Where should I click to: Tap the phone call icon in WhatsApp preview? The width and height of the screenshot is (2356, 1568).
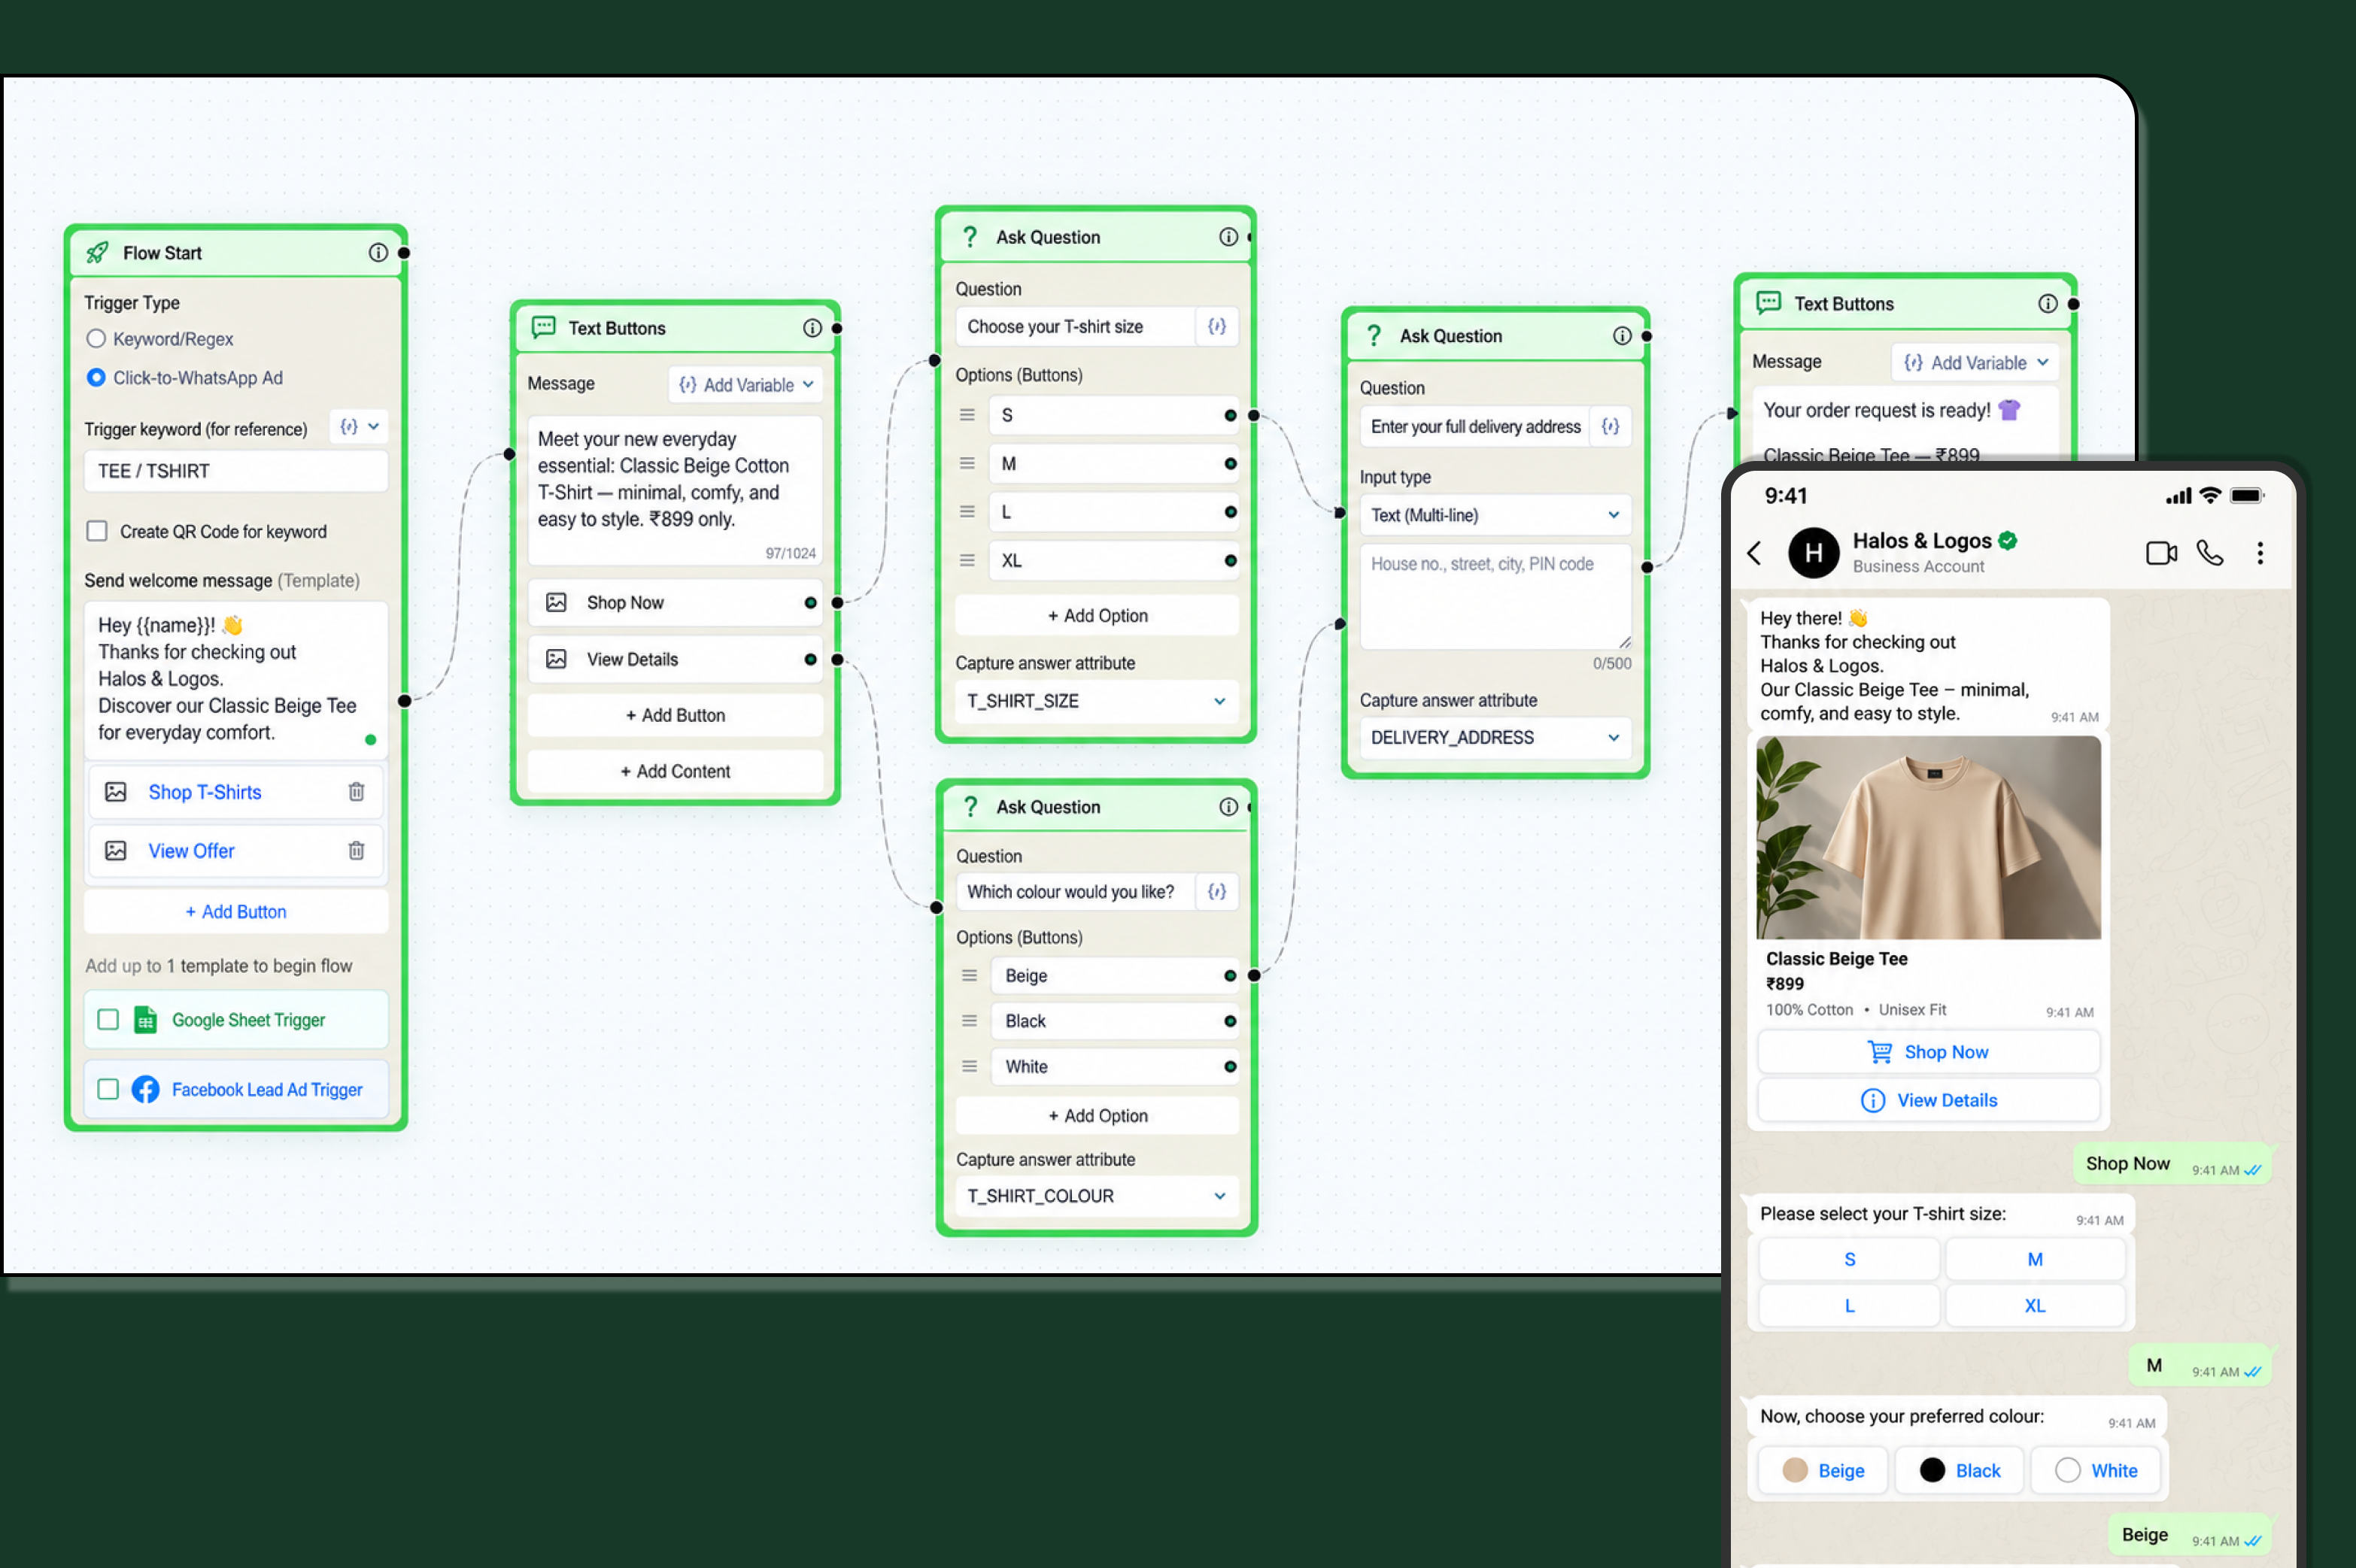[x=2210, y=553]
